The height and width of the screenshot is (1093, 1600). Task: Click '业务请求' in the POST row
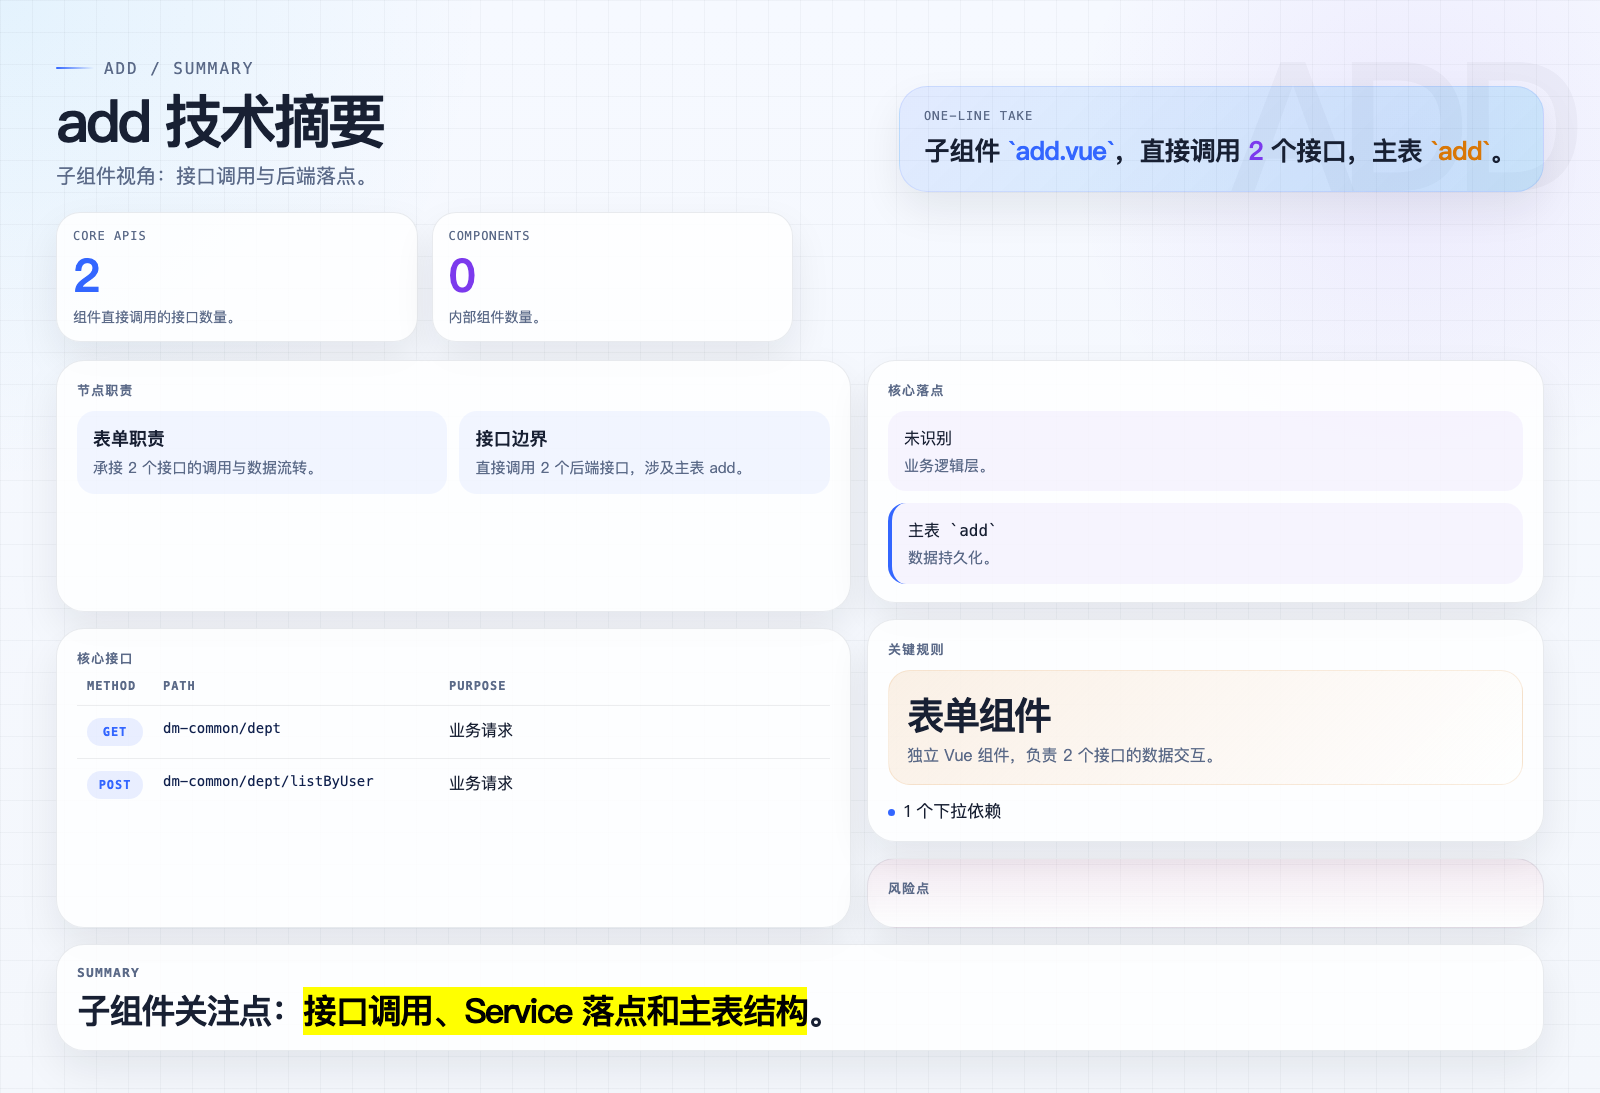pyautogui.click(x=481, y=783)
